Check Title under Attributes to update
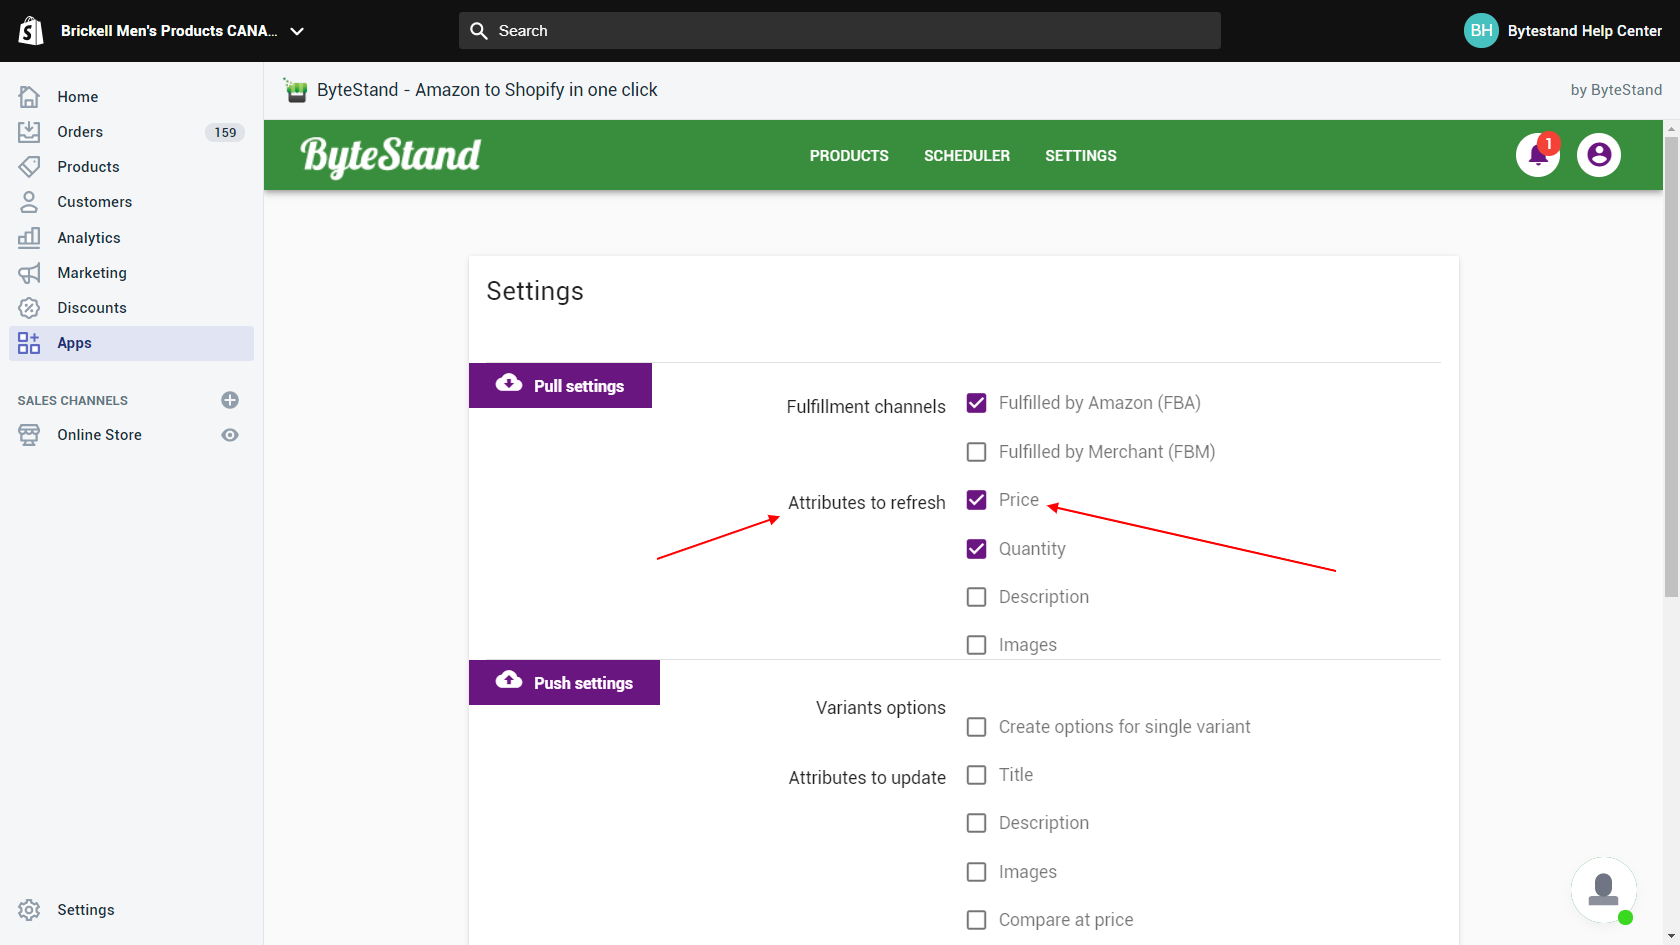This screenshot has height=945, width=1680. click(x=977, y=775)
